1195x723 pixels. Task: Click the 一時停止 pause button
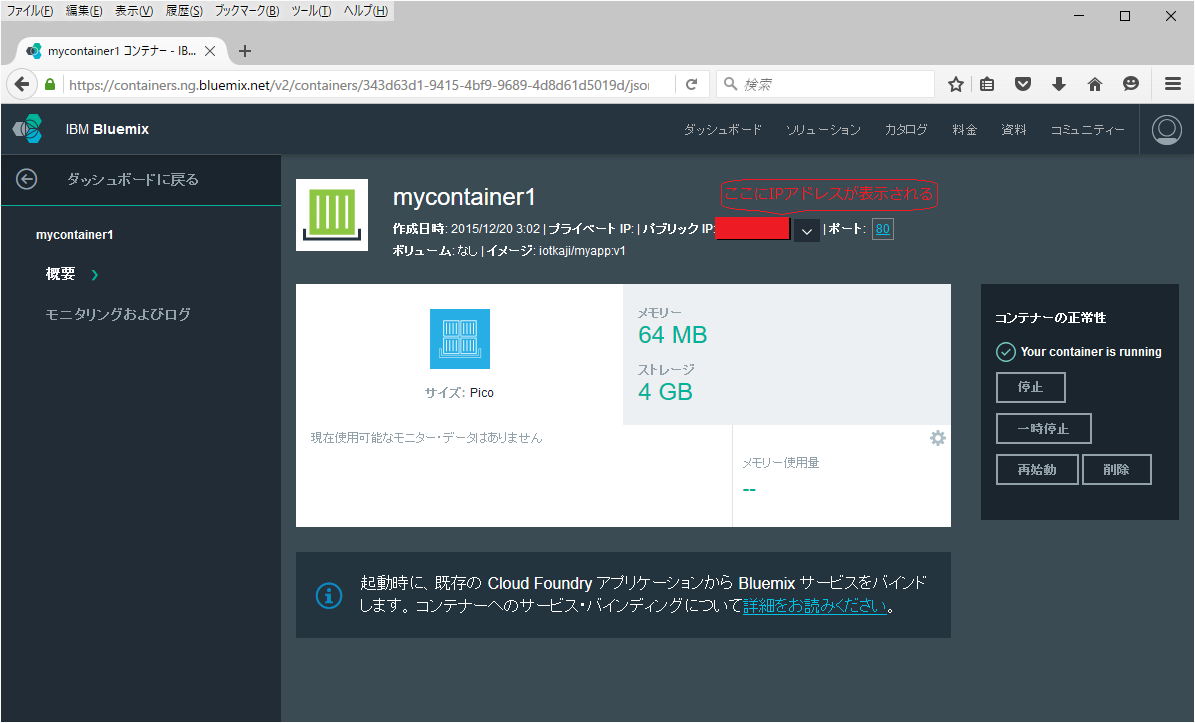point(1043,428)
